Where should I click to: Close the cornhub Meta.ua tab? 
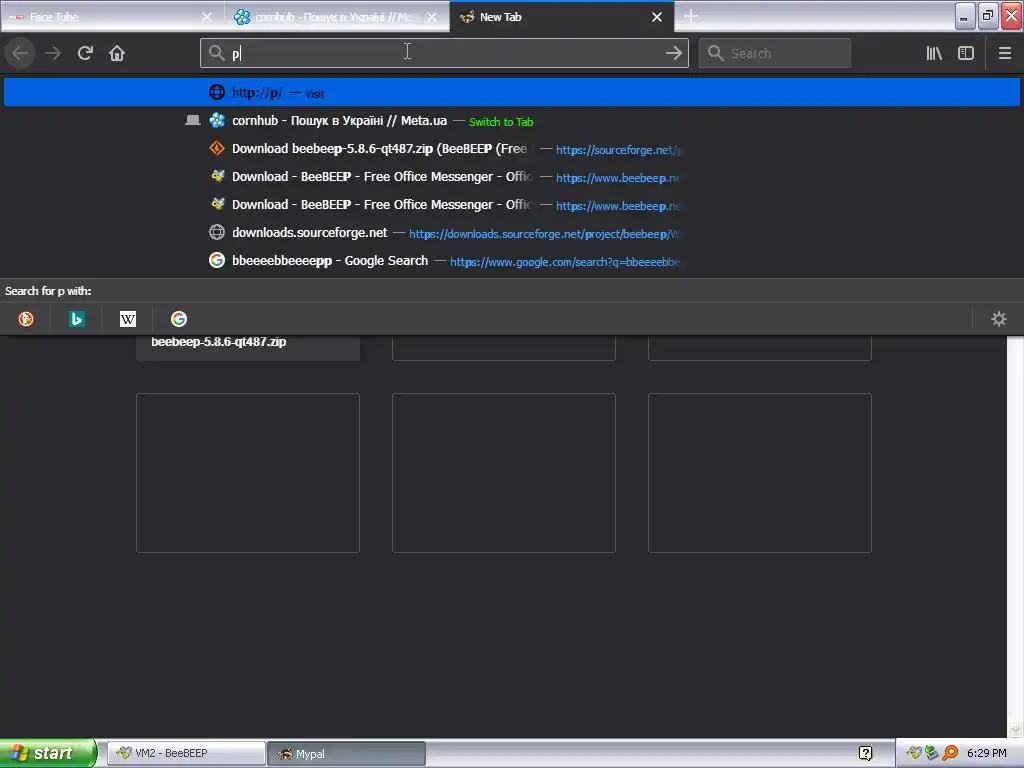[x=432, y=17]
